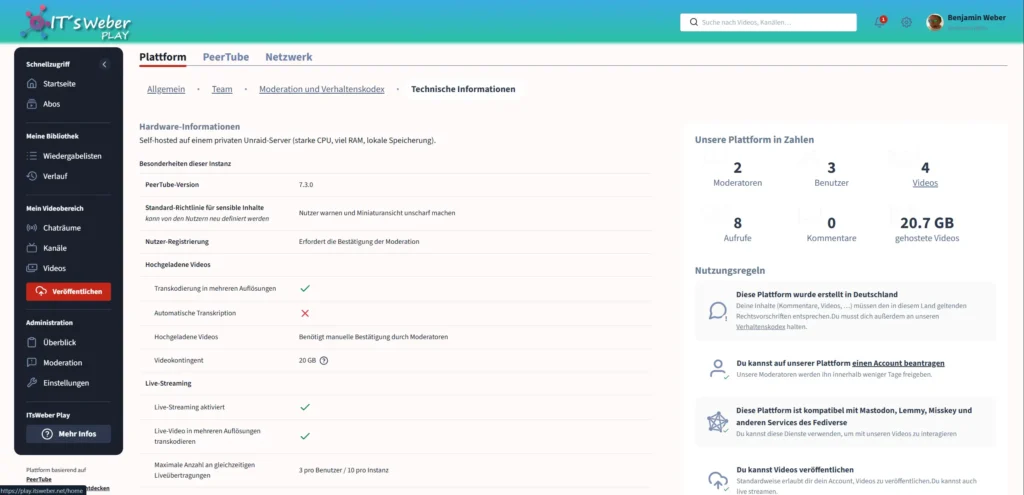Click the Startseite home icon in sidebar

pos(32,84)
